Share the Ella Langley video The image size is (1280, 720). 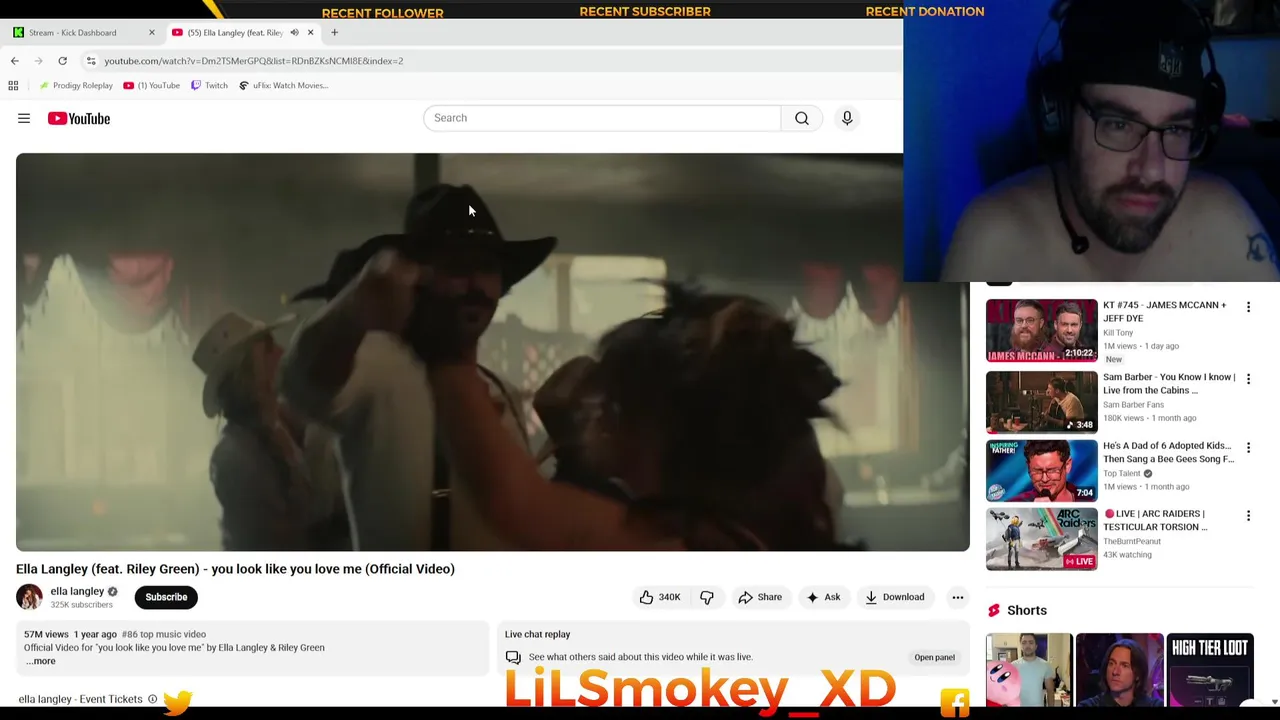[x=760, y=597]
